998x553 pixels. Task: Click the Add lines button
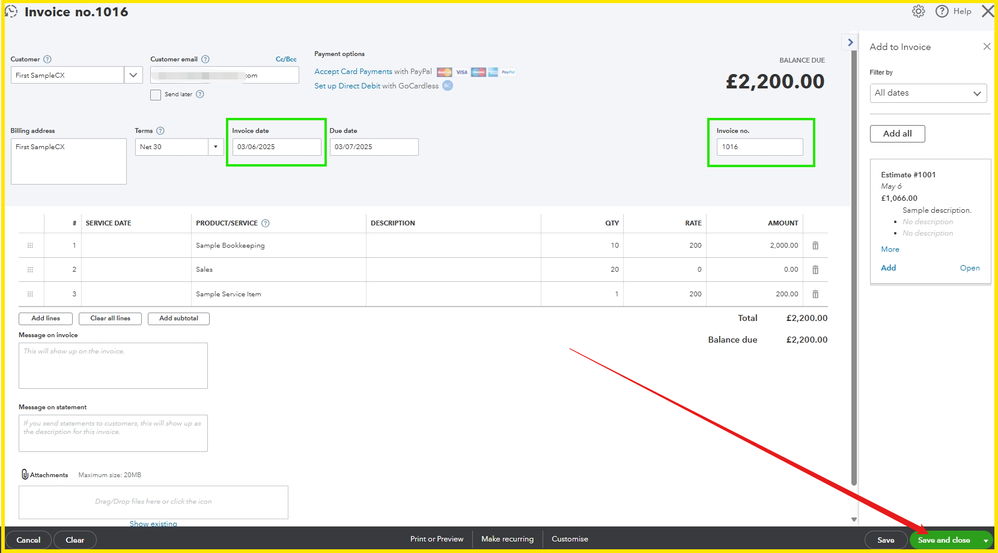point(46,318)
